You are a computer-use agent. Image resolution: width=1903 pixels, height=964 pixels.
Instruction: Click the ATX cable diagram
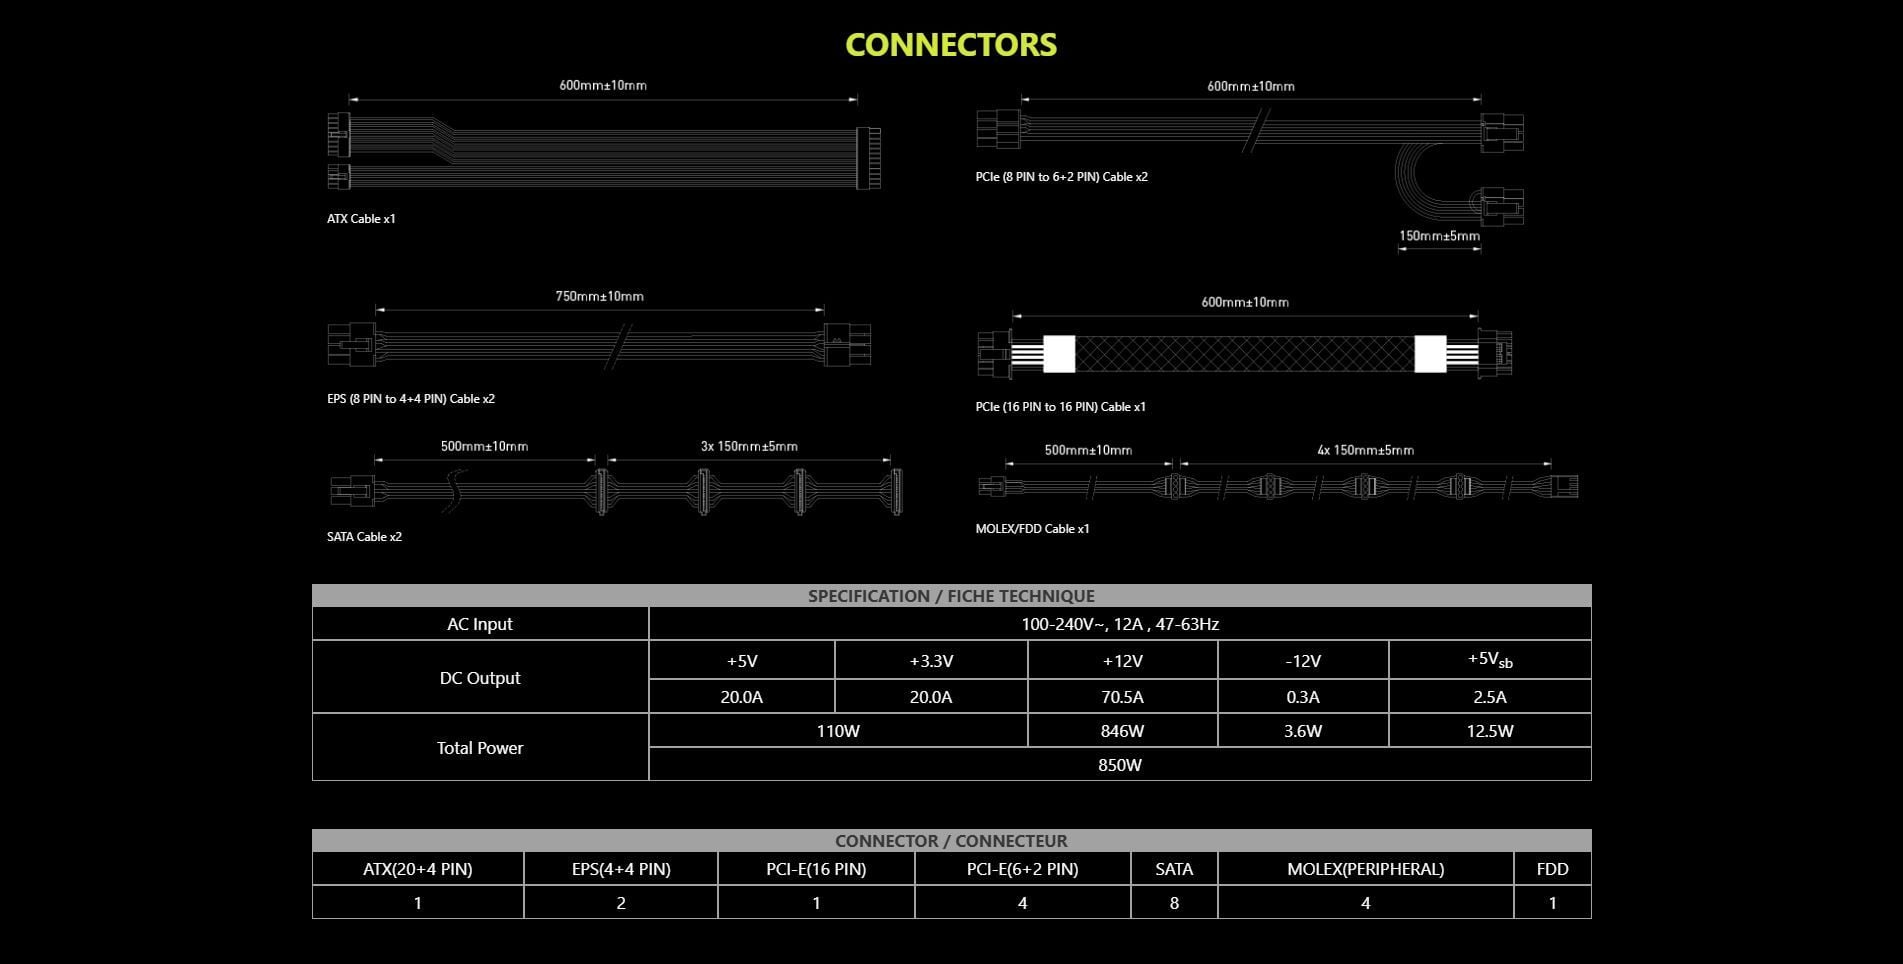coord(603,156)
